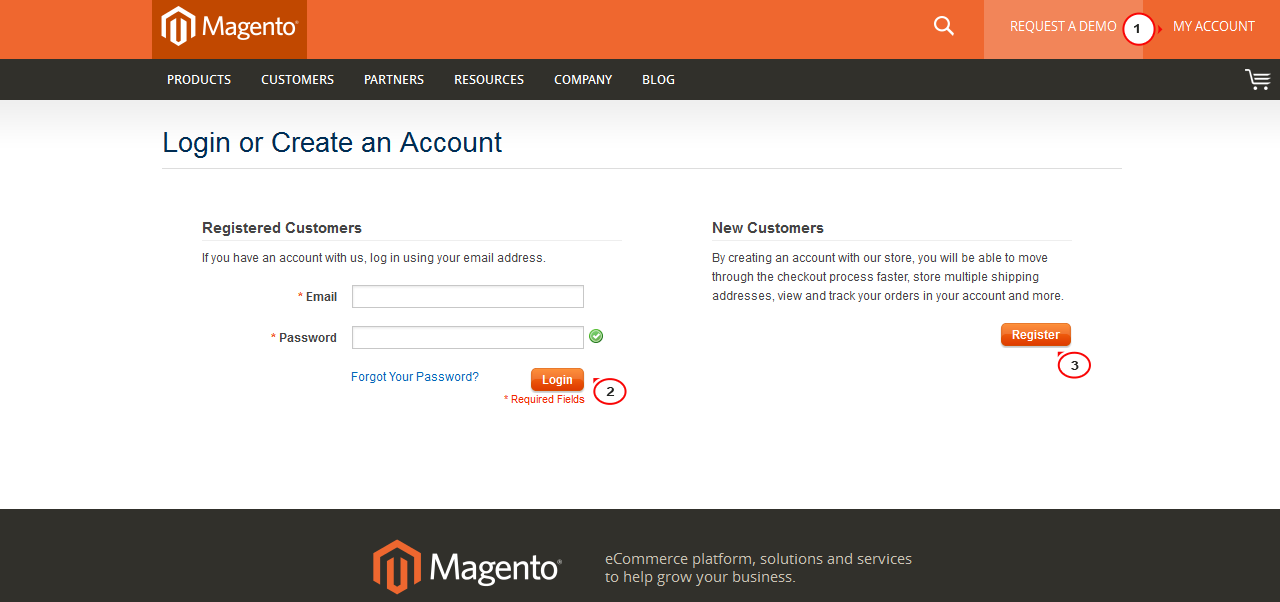This screenshot has height=602, width=1280.
Task: Open the search magnifier icon
Action: pyautogui.click(x=943, y=26)
